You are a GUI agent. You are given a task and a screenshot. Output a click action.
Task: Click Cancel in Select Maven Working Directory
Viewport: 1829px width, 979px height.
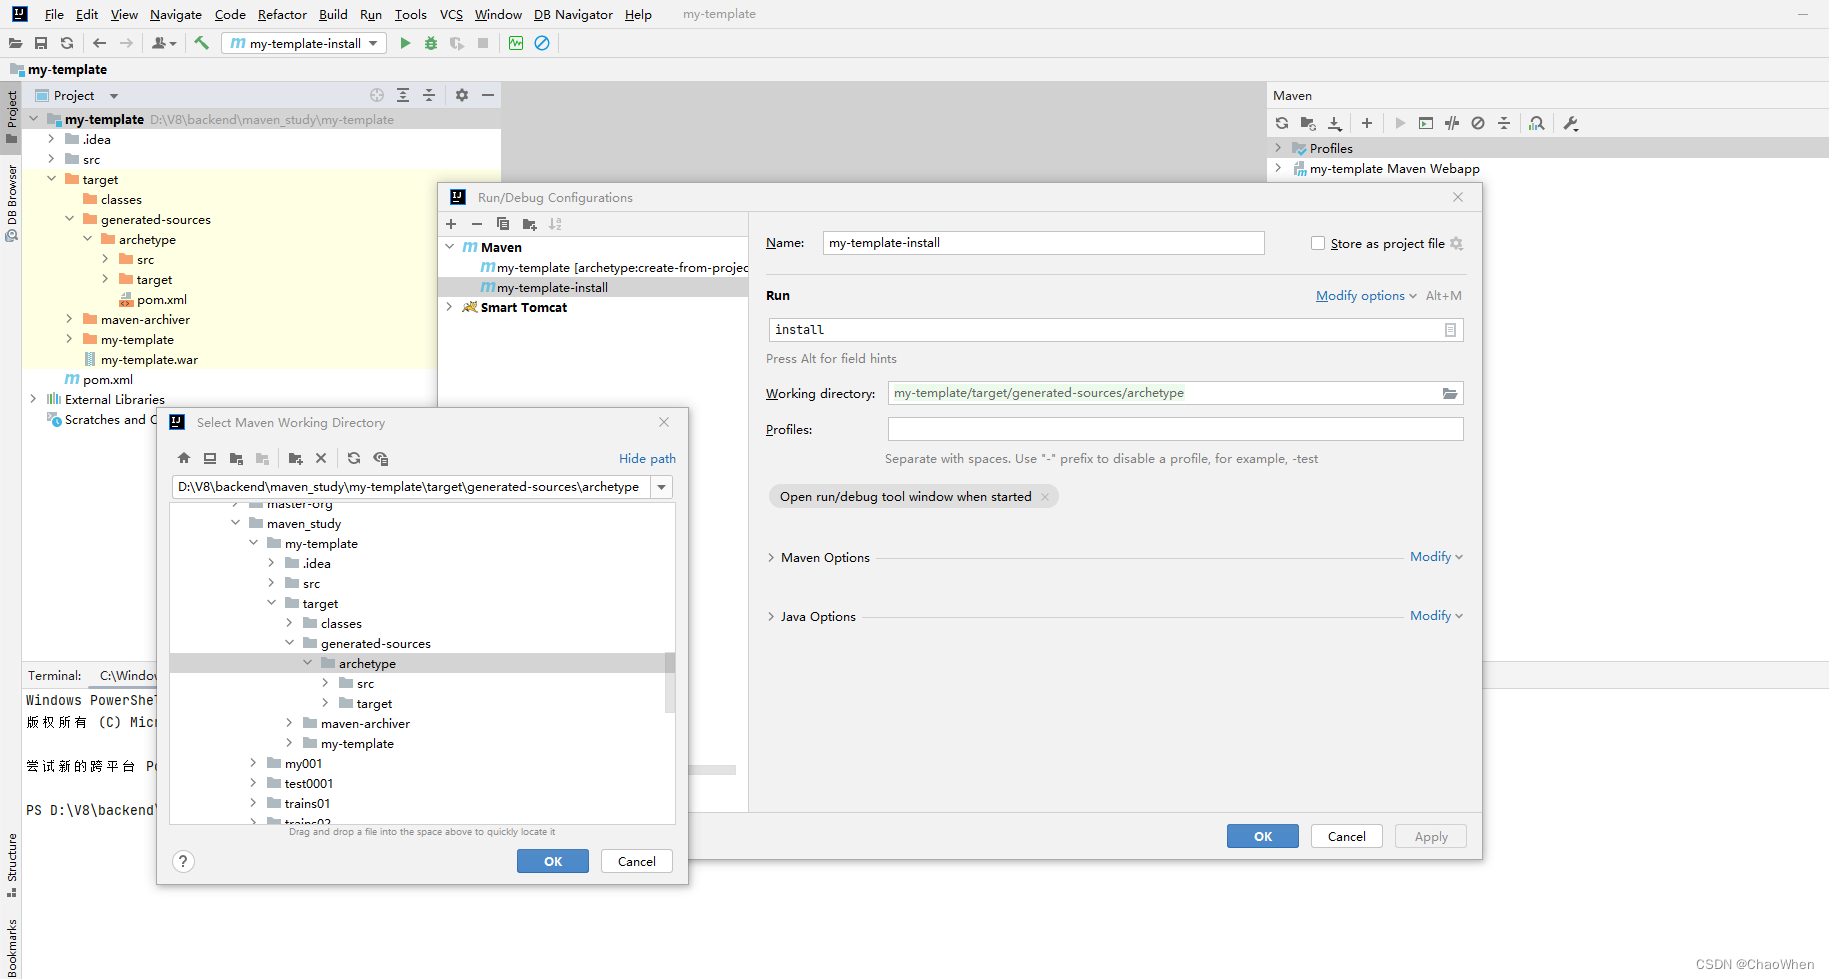coord(637,861)
